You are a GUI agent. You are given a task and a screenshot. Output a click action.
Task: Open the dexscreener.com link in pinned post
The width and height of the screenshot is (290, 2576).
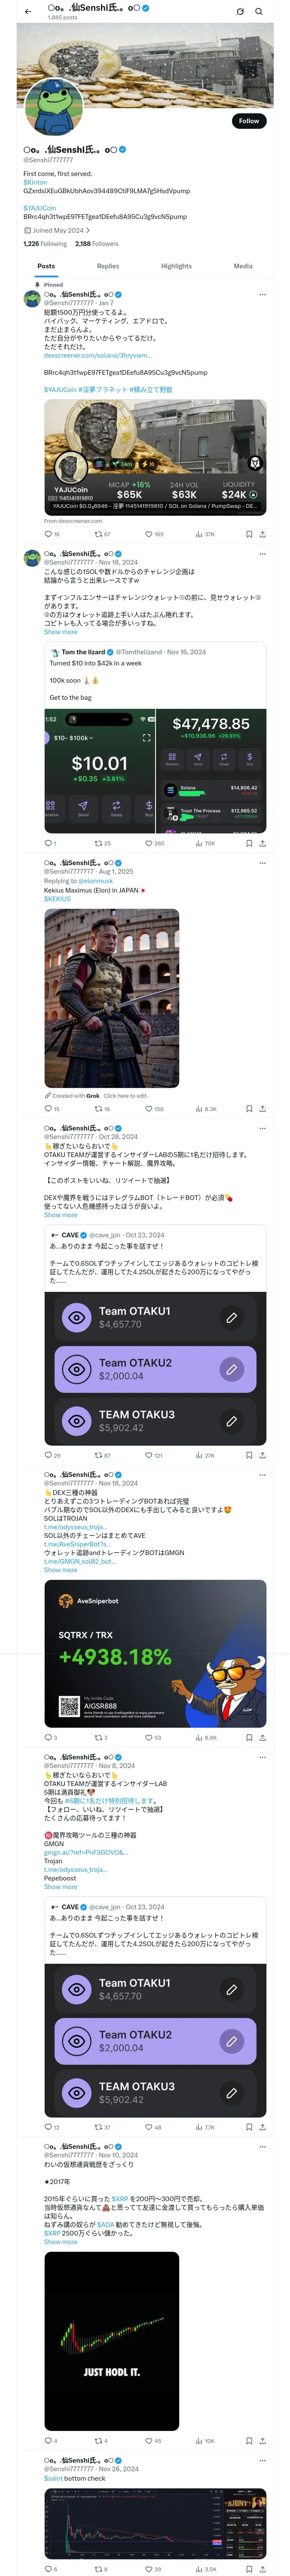click(x=98, y=355)
